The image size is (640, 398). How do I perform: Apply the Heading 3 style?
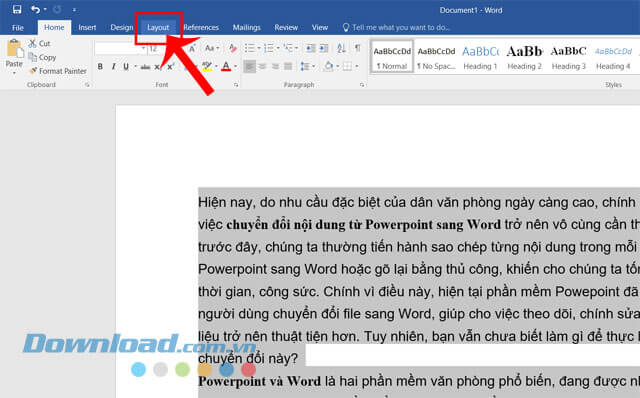[x=569, y=57]
